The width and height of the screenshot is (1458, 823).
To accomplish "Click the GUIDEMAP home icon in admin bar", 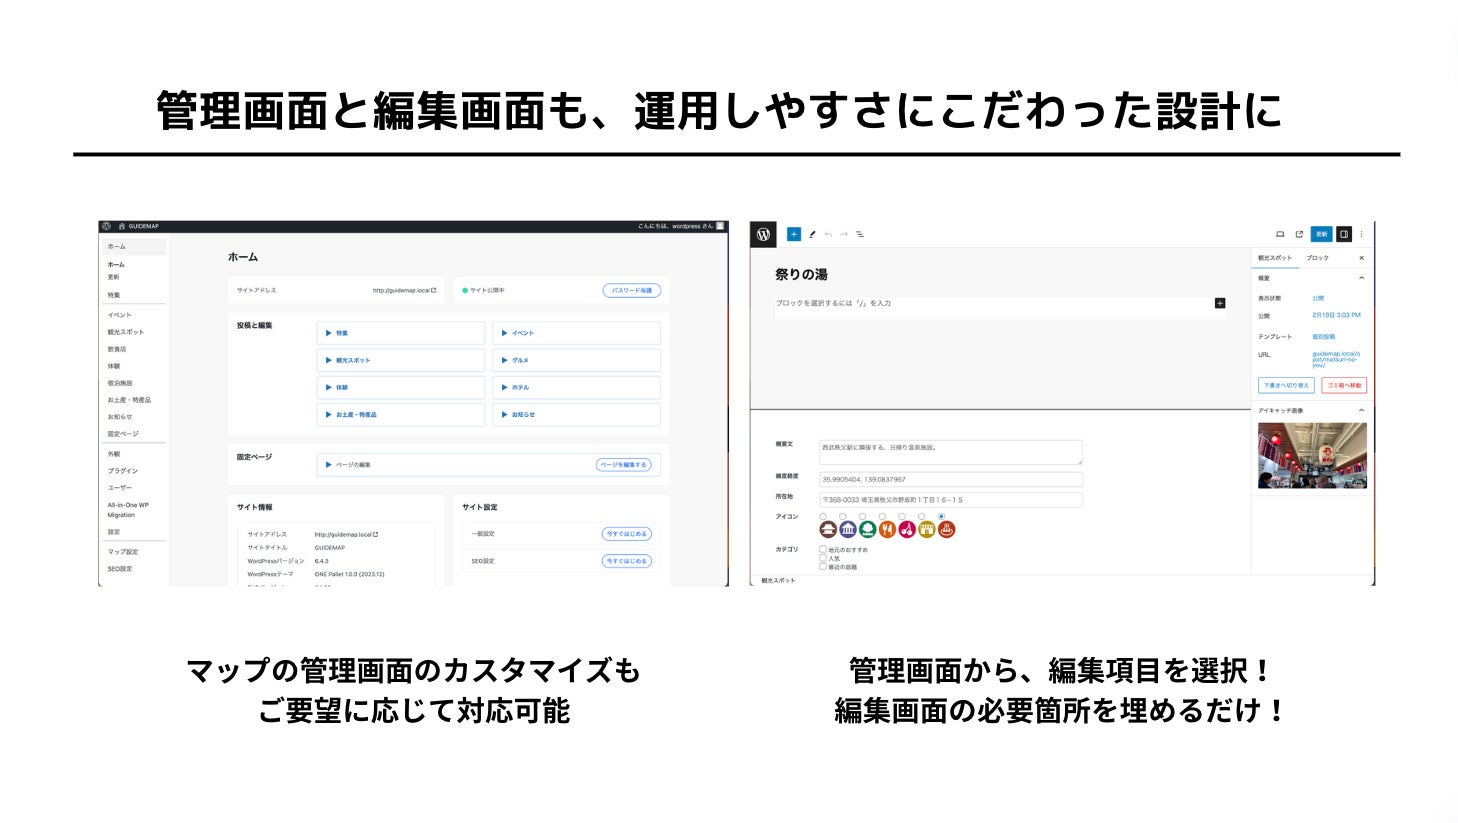I will click(x=122, y=226).
